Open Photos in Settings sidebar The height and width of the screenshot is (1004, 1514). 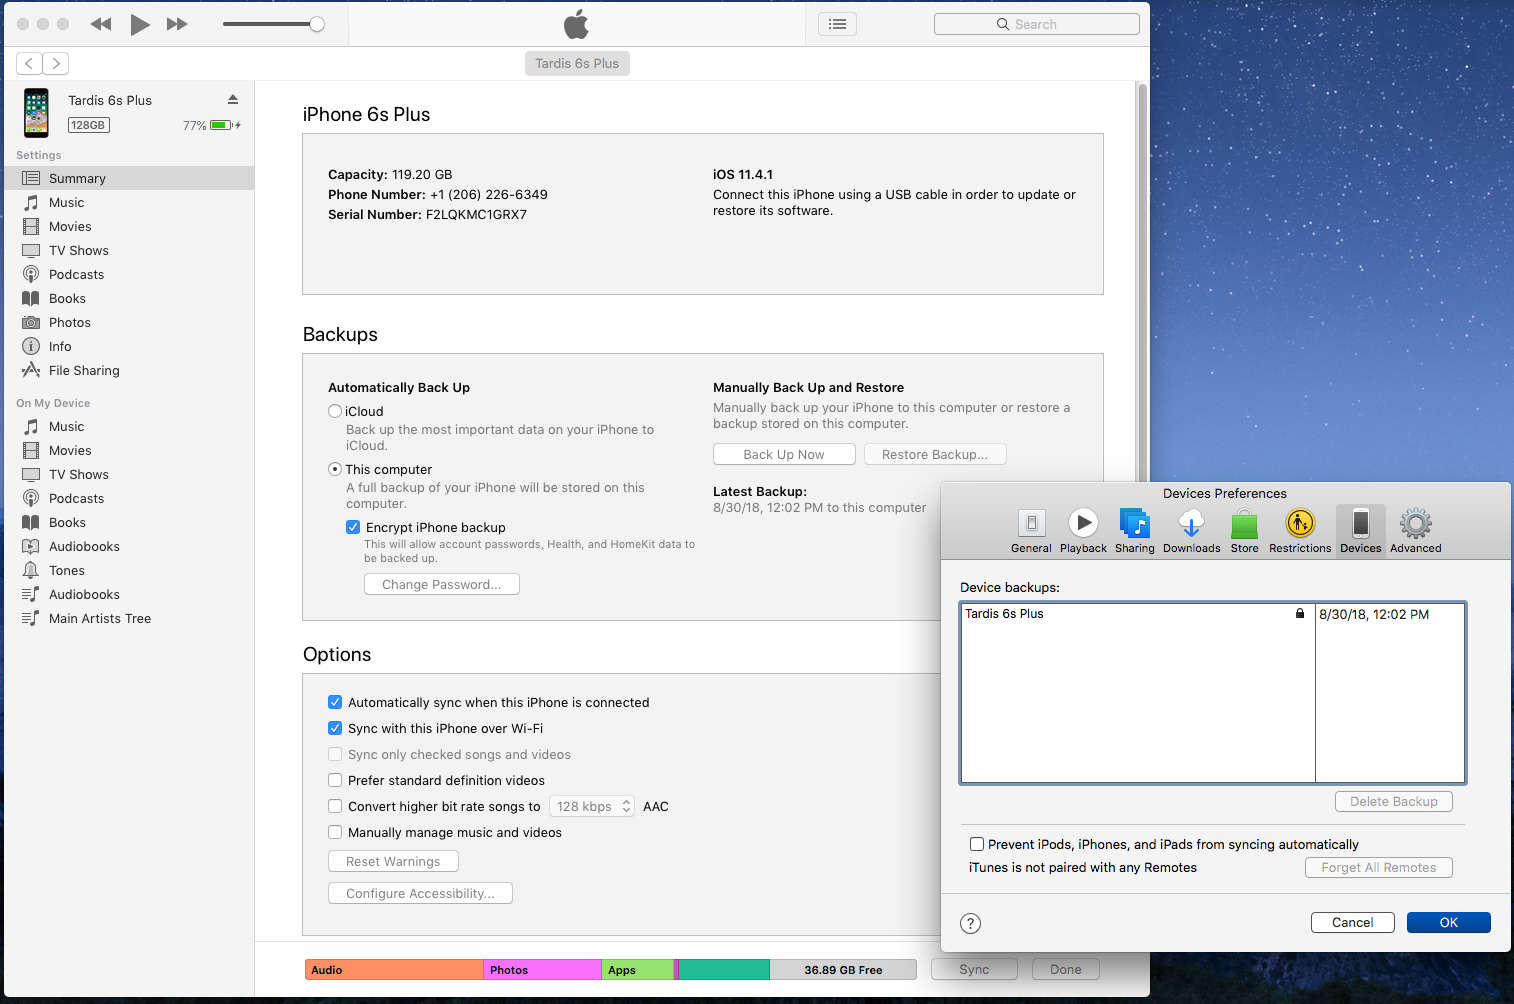(x=127, y=322)
